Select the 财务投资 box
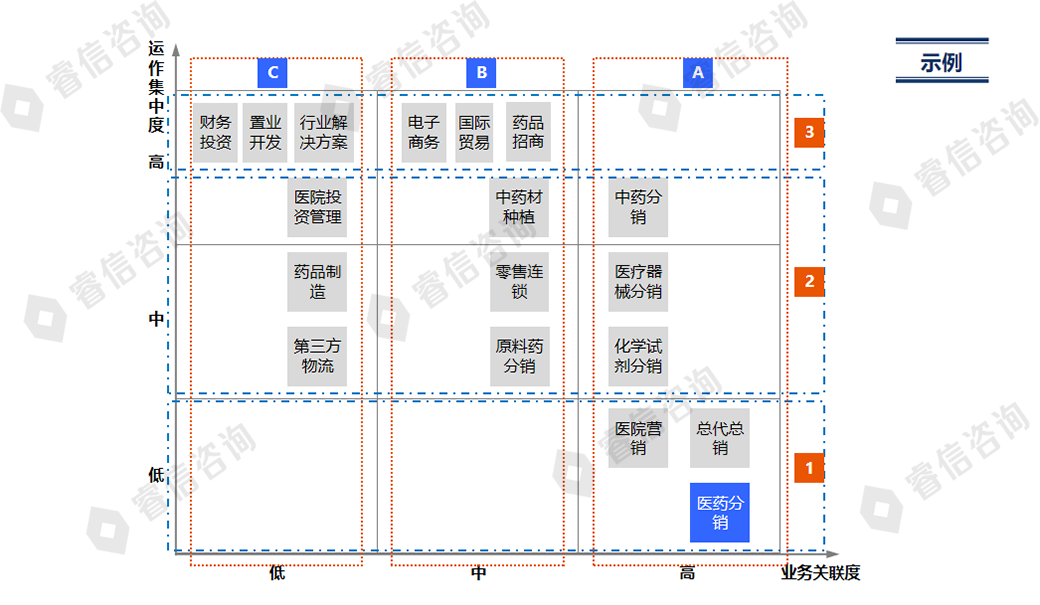This screenshot has width=1040, height=605. [x=215, y=132]
